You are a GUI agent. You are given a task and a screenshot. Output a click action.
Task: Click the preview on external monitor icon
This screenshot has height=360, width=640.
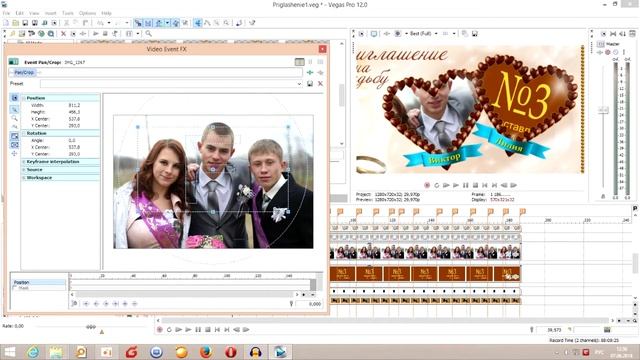tap(374, 34)
